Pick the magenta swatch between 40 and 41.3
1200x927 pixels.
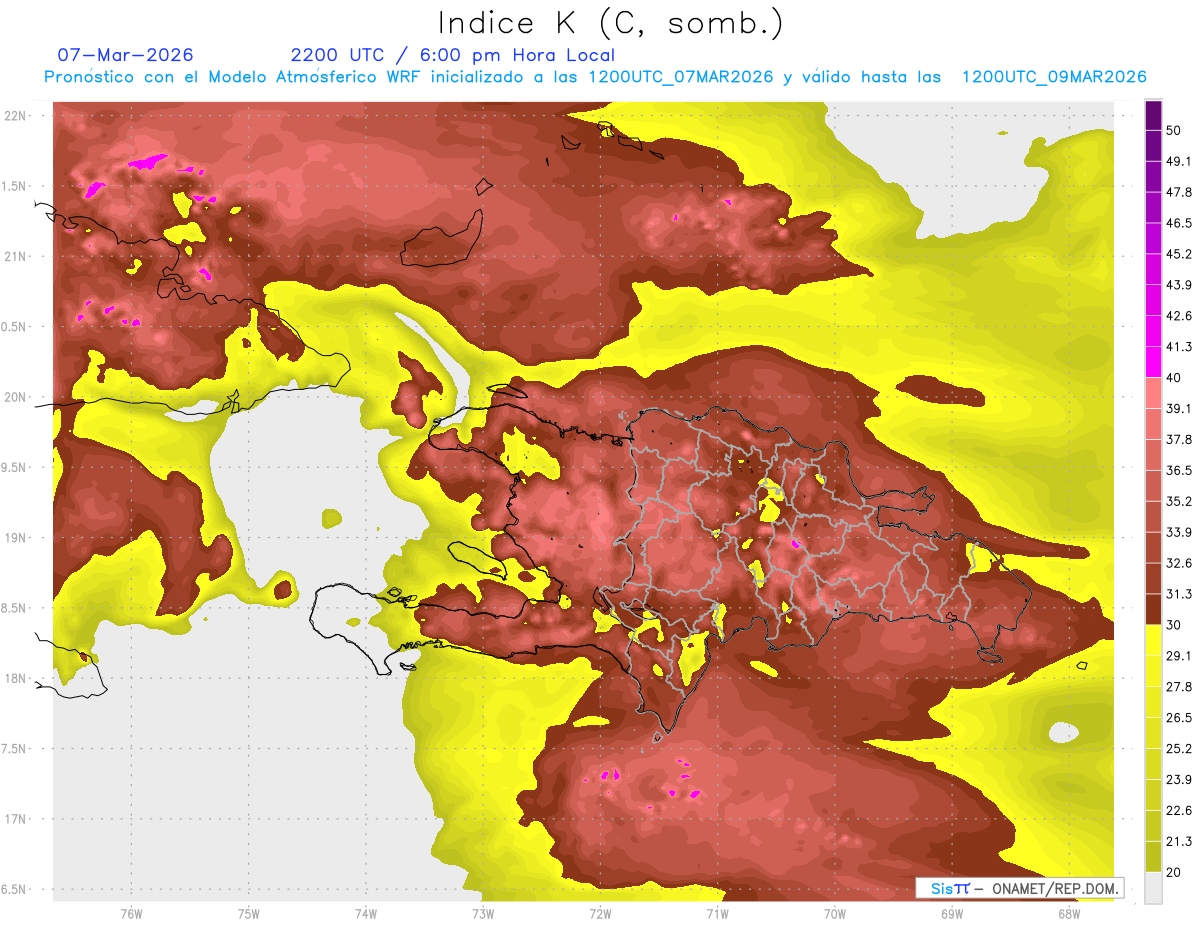point(1153,362)
